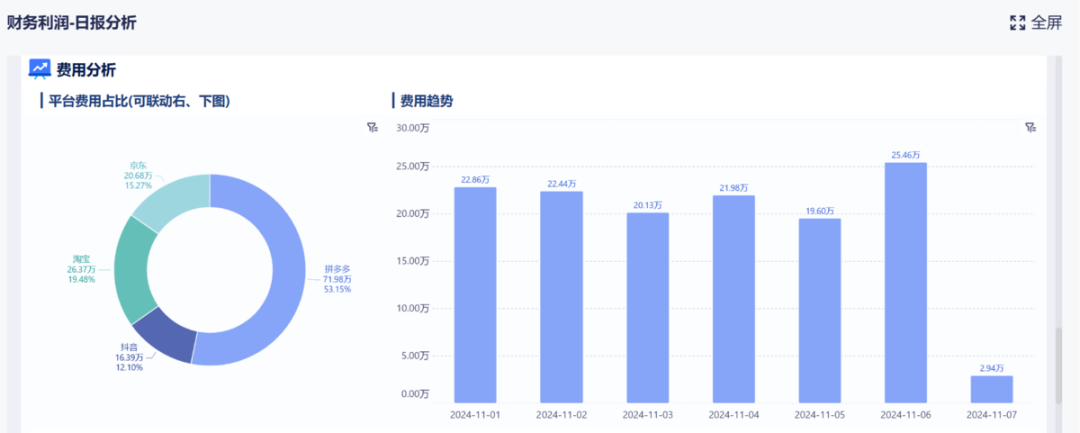
Task: Click the 2024-11-05 bar
Action: point(820,310)
